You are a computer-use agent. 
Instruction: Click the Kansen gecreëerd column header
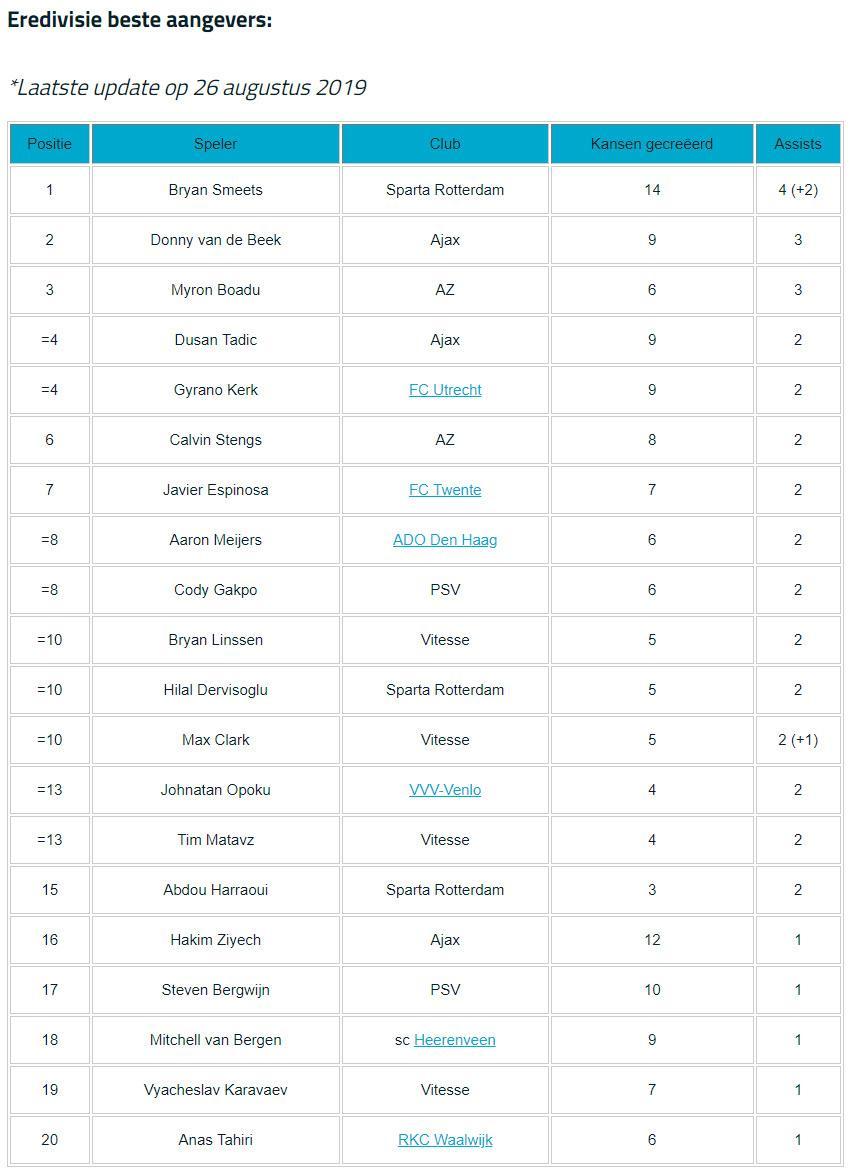tap(652, 144)
